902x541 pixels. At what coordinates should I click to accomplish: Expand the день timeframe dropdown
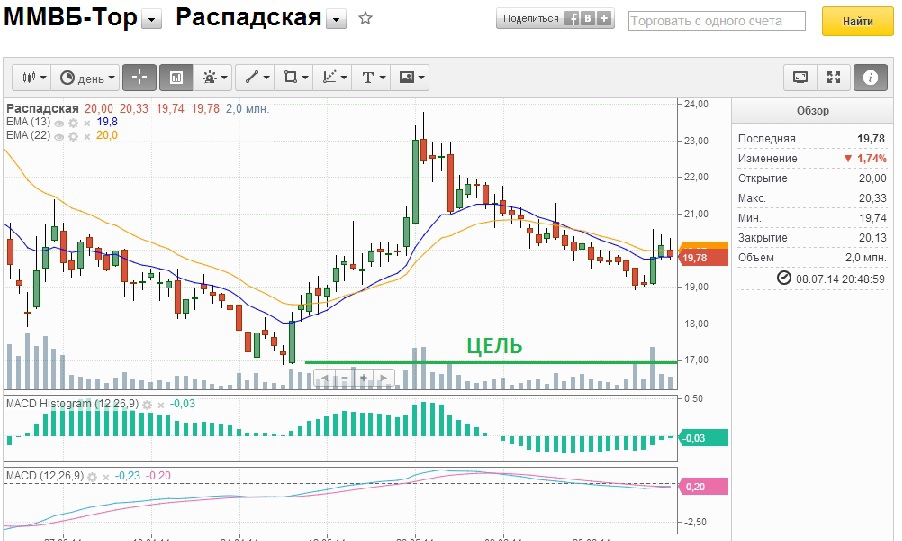(x=87, y=77)
